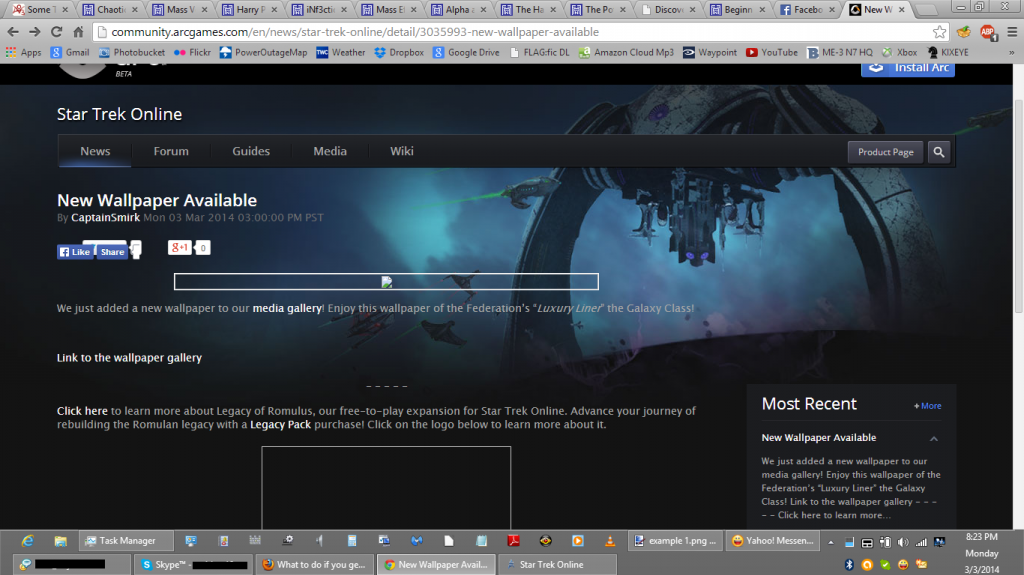The width and height of the screenshot is (1024, 575).
Task: Click the + More link in Most Recent
Action: (927, 406)
